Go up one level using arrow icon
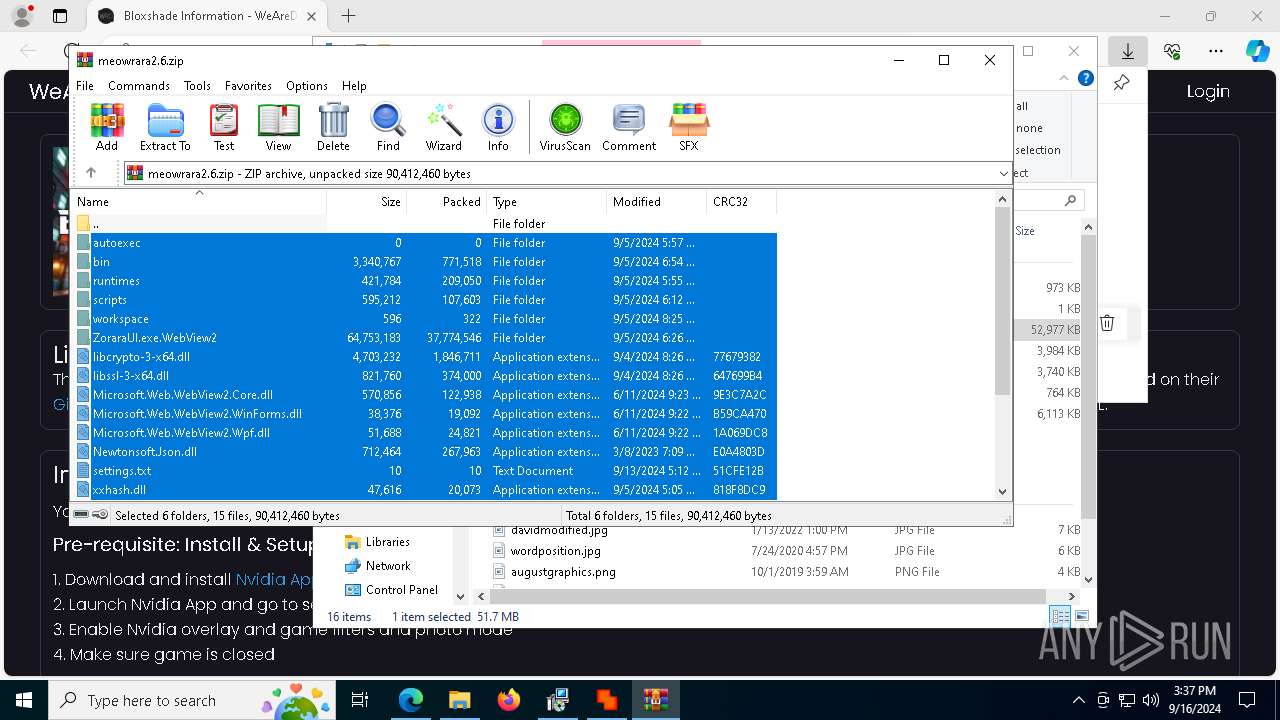Viewport: 1280px width, 720px height. pyautogui.click(x=91, y=173)
